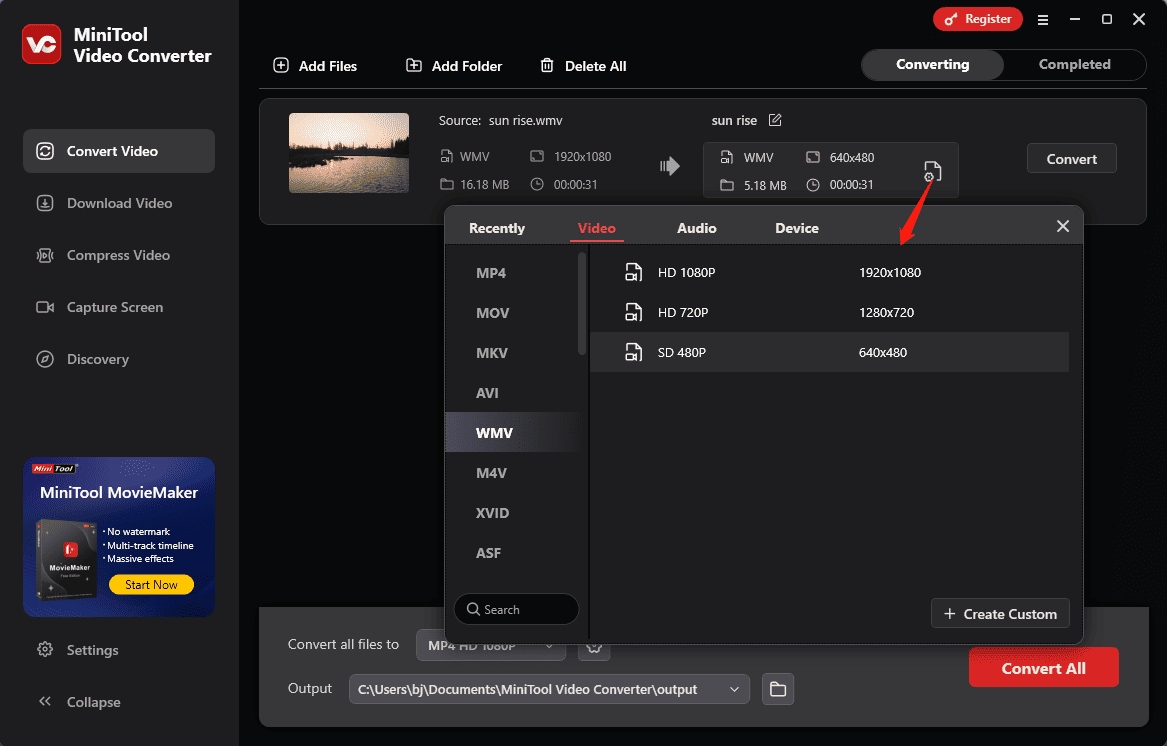Select WMV format in list
This screenshot has width=1167, height=746.
click(511, 433)
